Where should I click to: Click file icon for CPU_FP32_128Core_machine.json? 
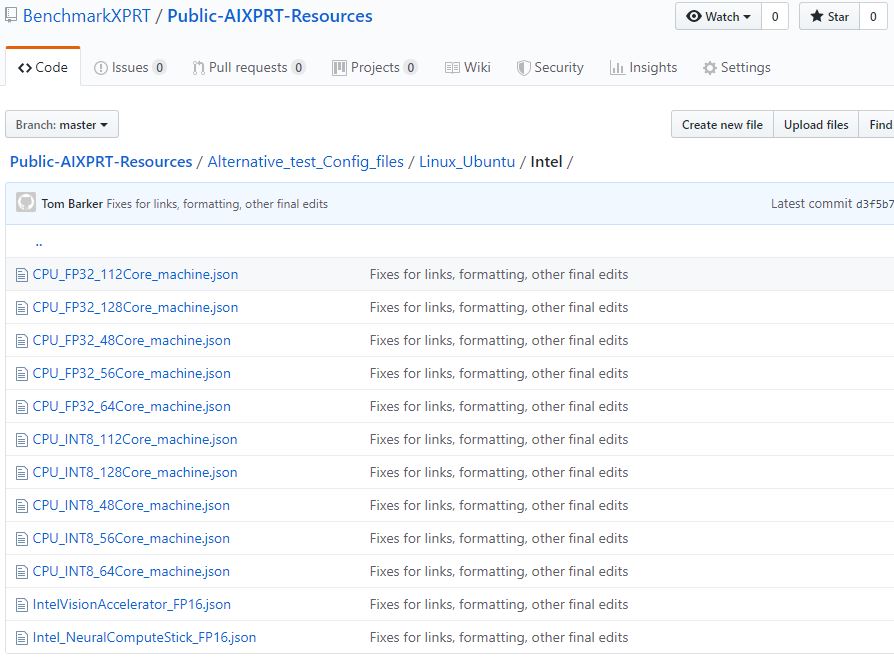(22, 308)
